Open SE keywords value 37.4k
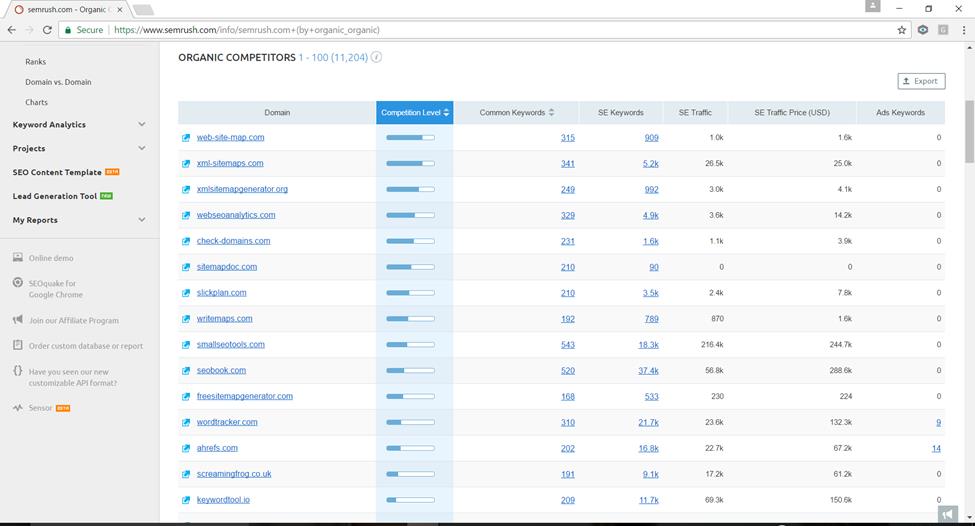 (648, 371)
